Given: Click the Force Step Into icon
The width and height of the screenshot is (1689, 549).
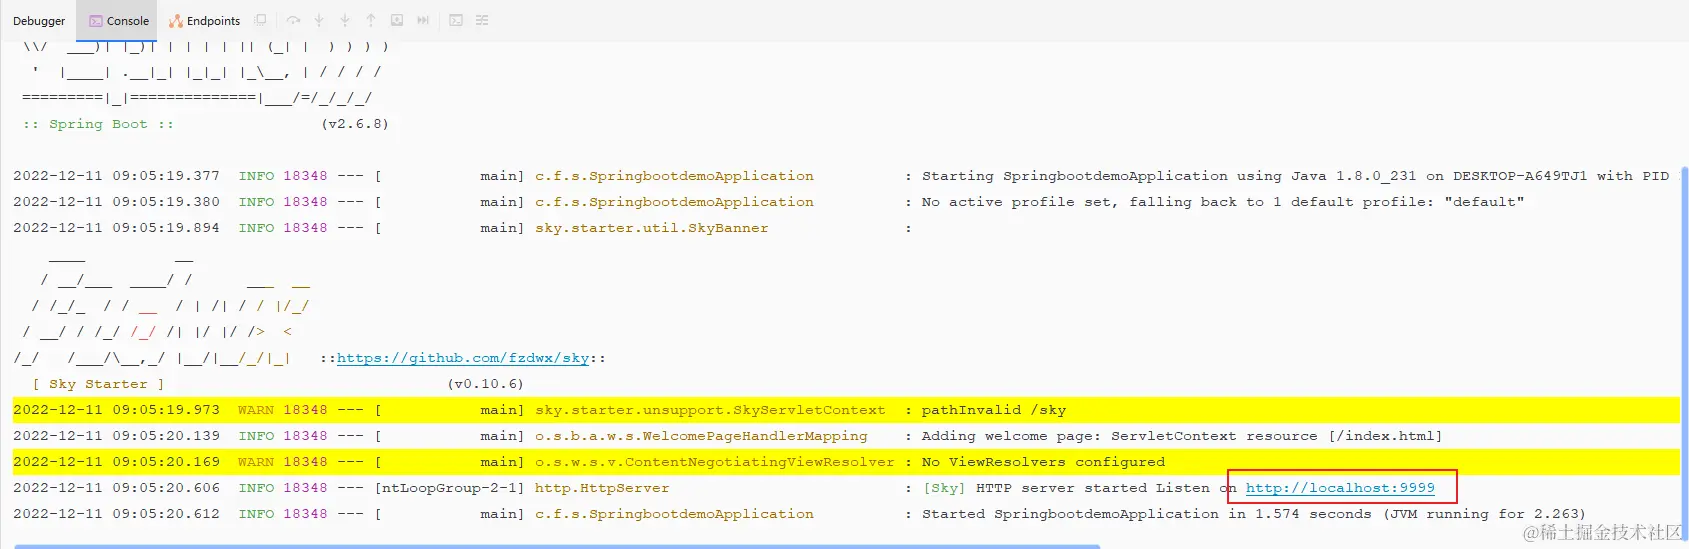Looking at the screenshot, I should [345, 20].
